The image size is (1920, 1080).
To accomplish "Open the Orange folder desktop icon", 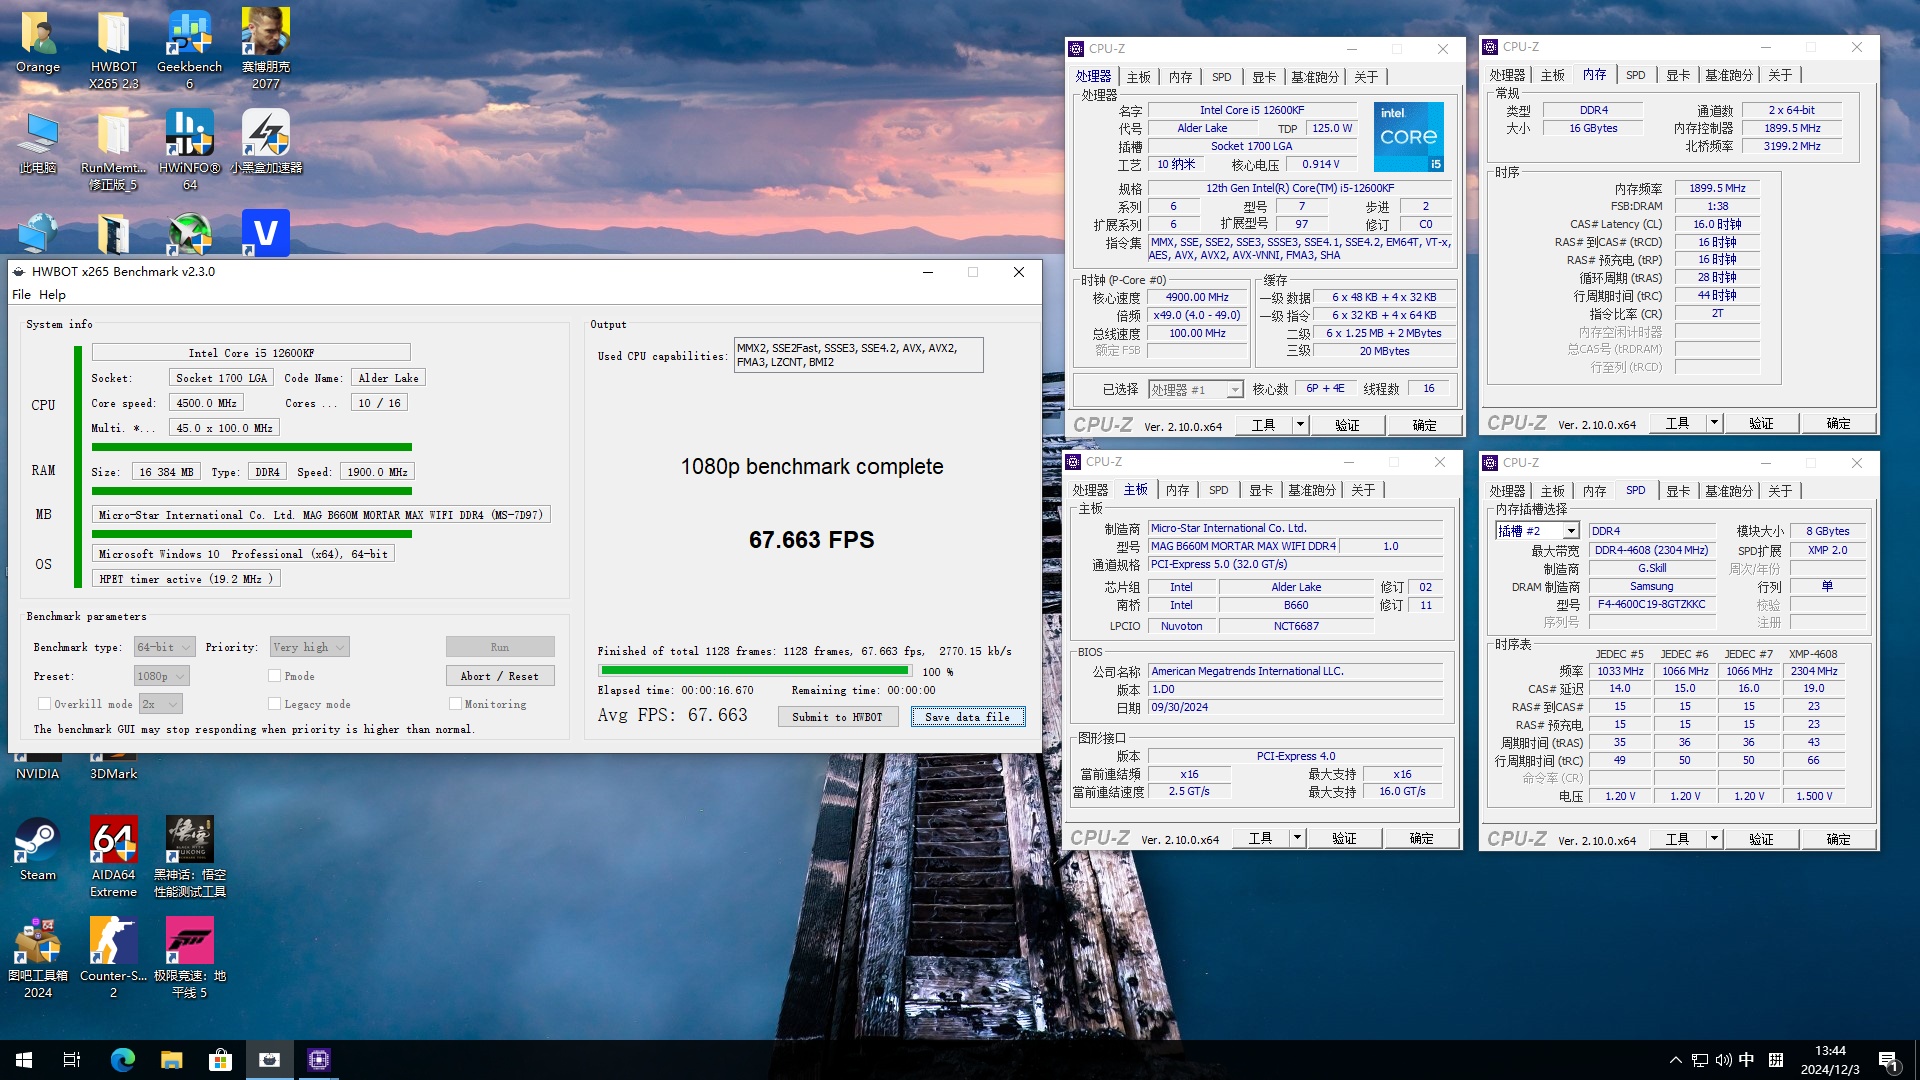I will click(38, 42).
